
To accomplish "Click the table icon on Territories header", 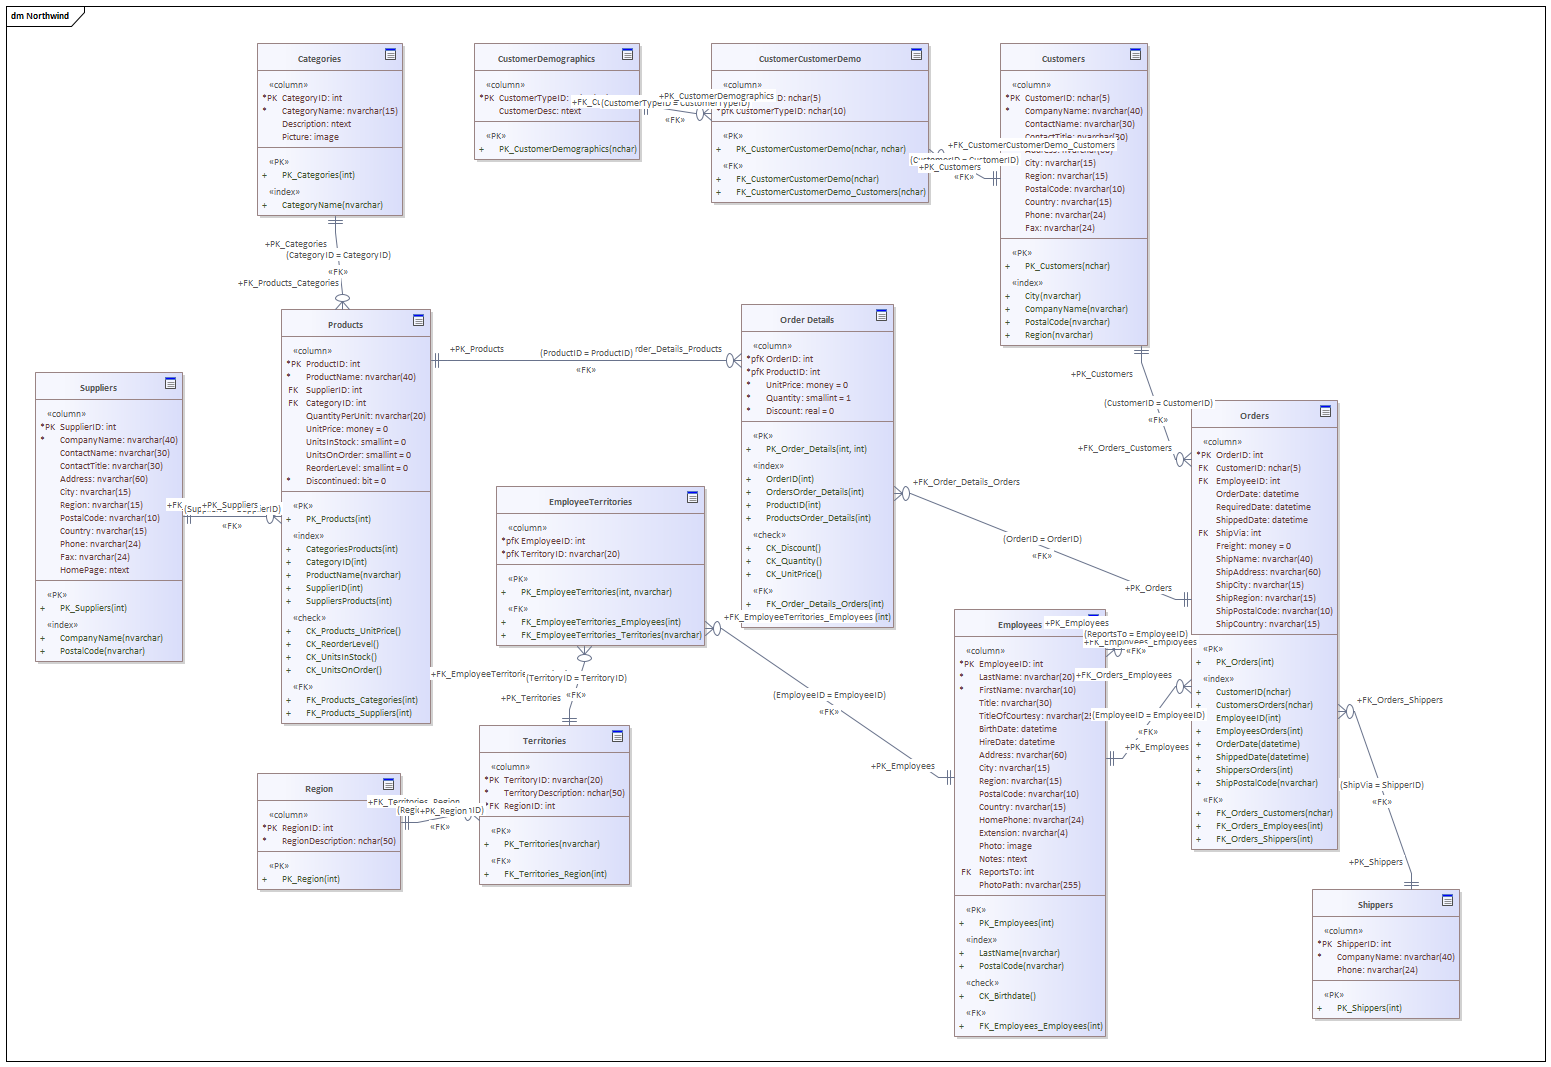I will 618,736.
